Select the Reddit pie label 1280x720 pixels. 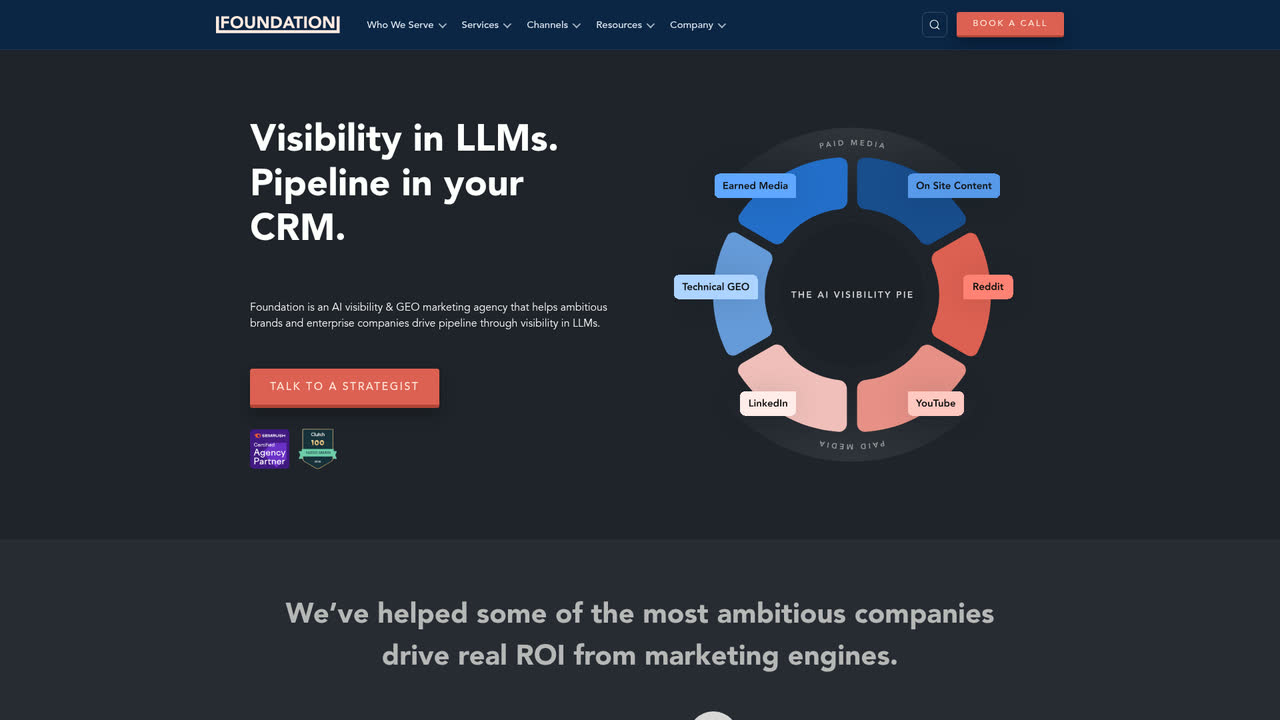[x=988, y=287]
